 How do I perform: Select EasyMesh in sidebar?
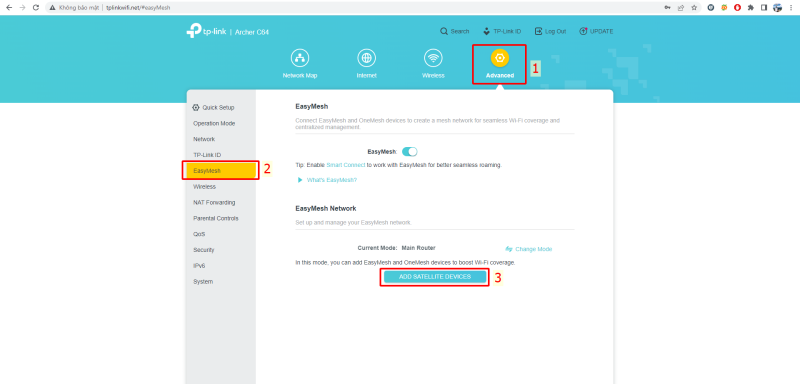pos(220,171)
